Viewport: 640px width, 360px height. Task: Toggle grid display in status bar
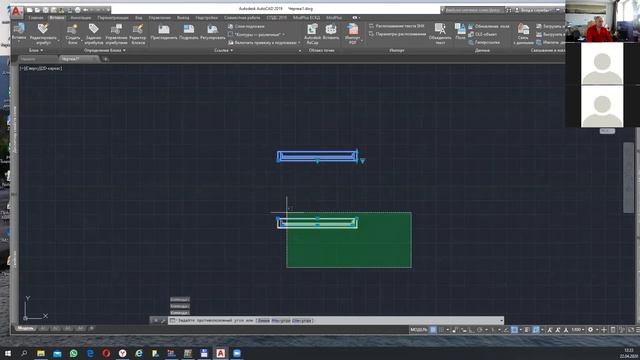[x=433, y=329]
